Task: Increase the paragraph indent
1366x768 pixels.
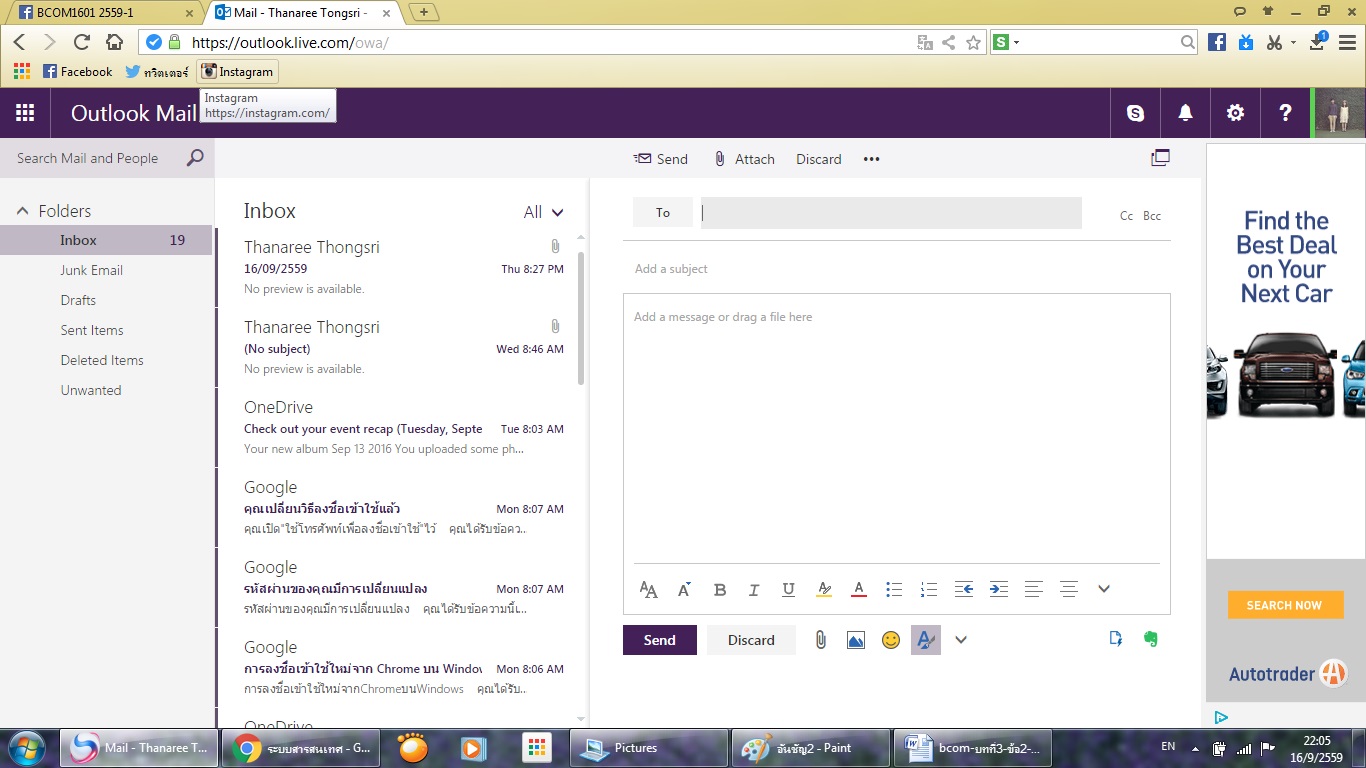Action: click(999, 590)
